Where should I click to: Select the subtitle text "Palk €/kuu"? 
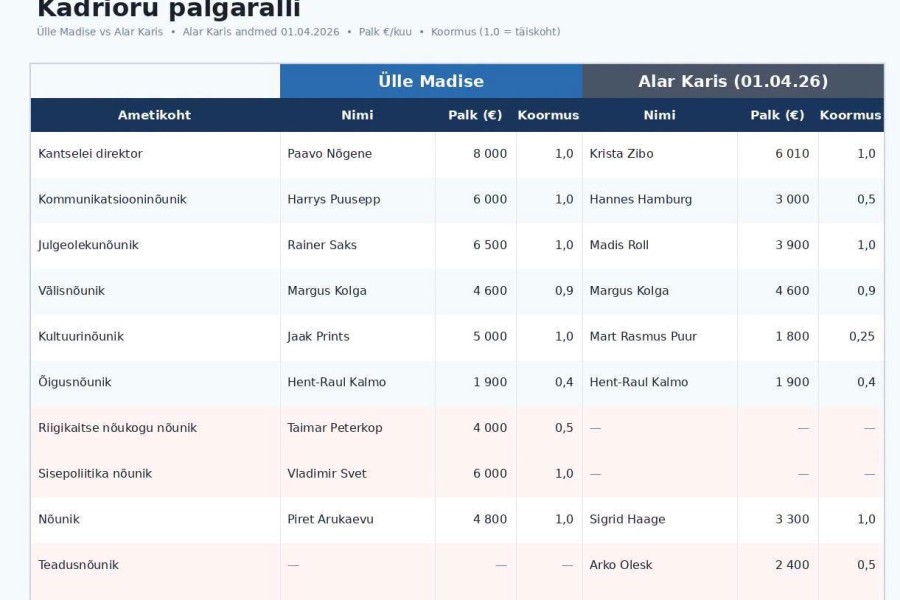coord(385,32)
